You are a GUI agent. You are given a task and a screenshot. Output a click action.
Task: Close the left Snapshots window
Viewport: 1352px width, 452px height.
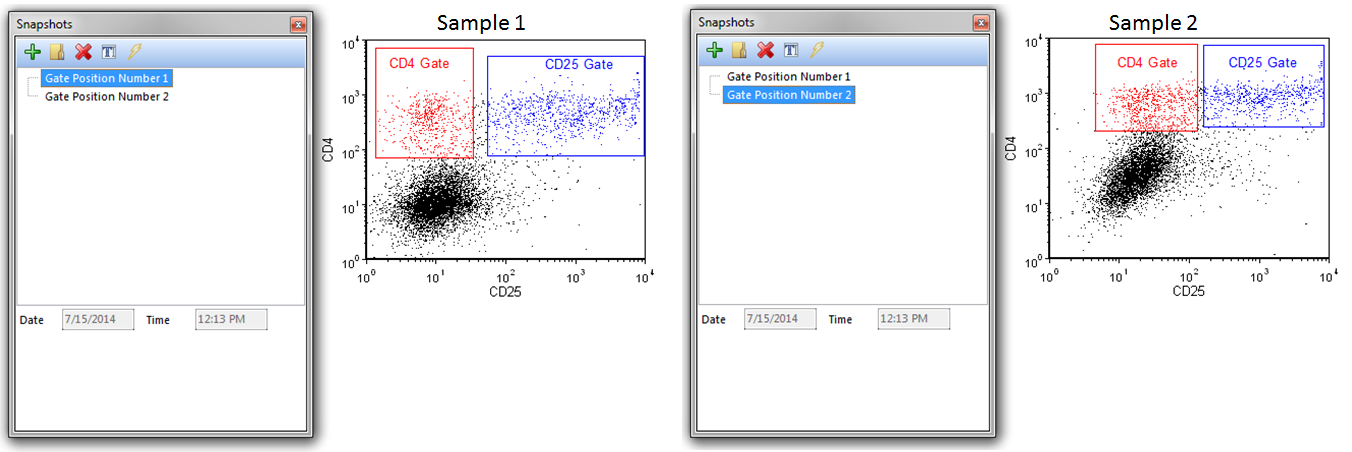[298, 23]
